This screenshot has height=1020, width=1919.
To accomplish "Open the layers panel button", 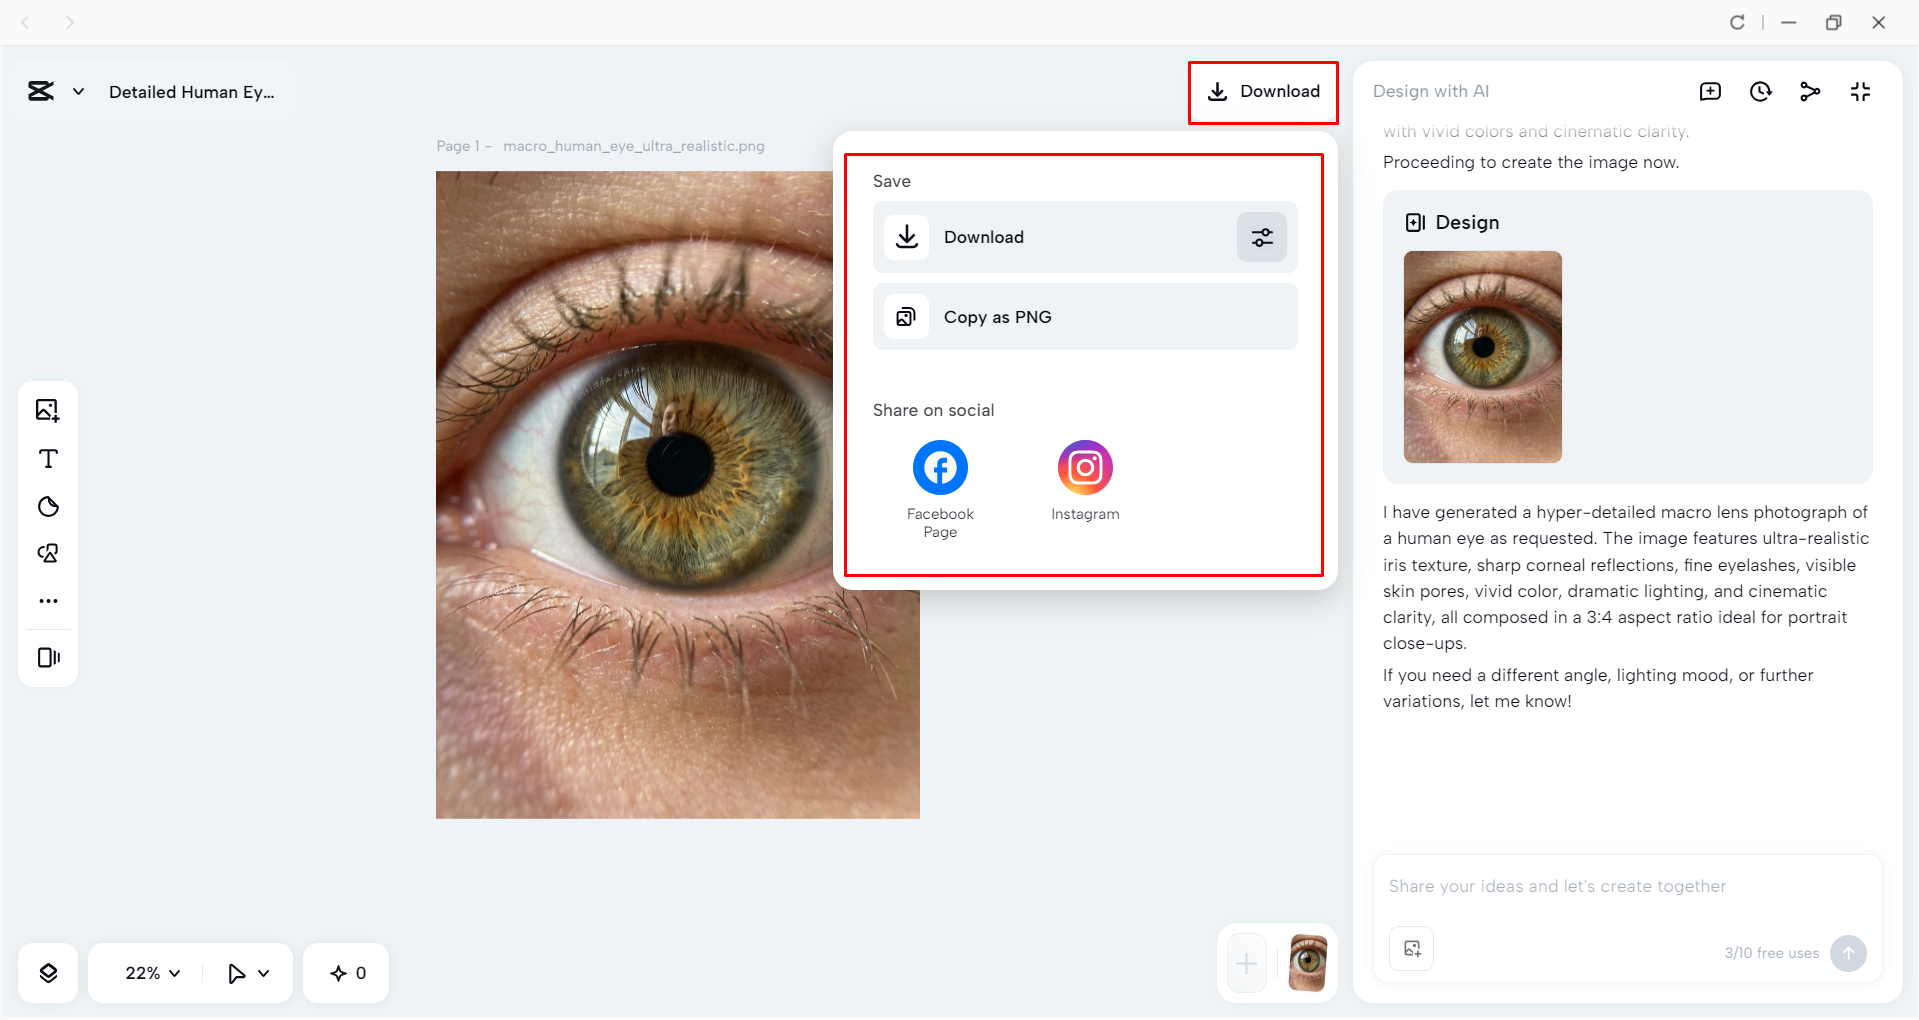I will click(x=48, y=973).
